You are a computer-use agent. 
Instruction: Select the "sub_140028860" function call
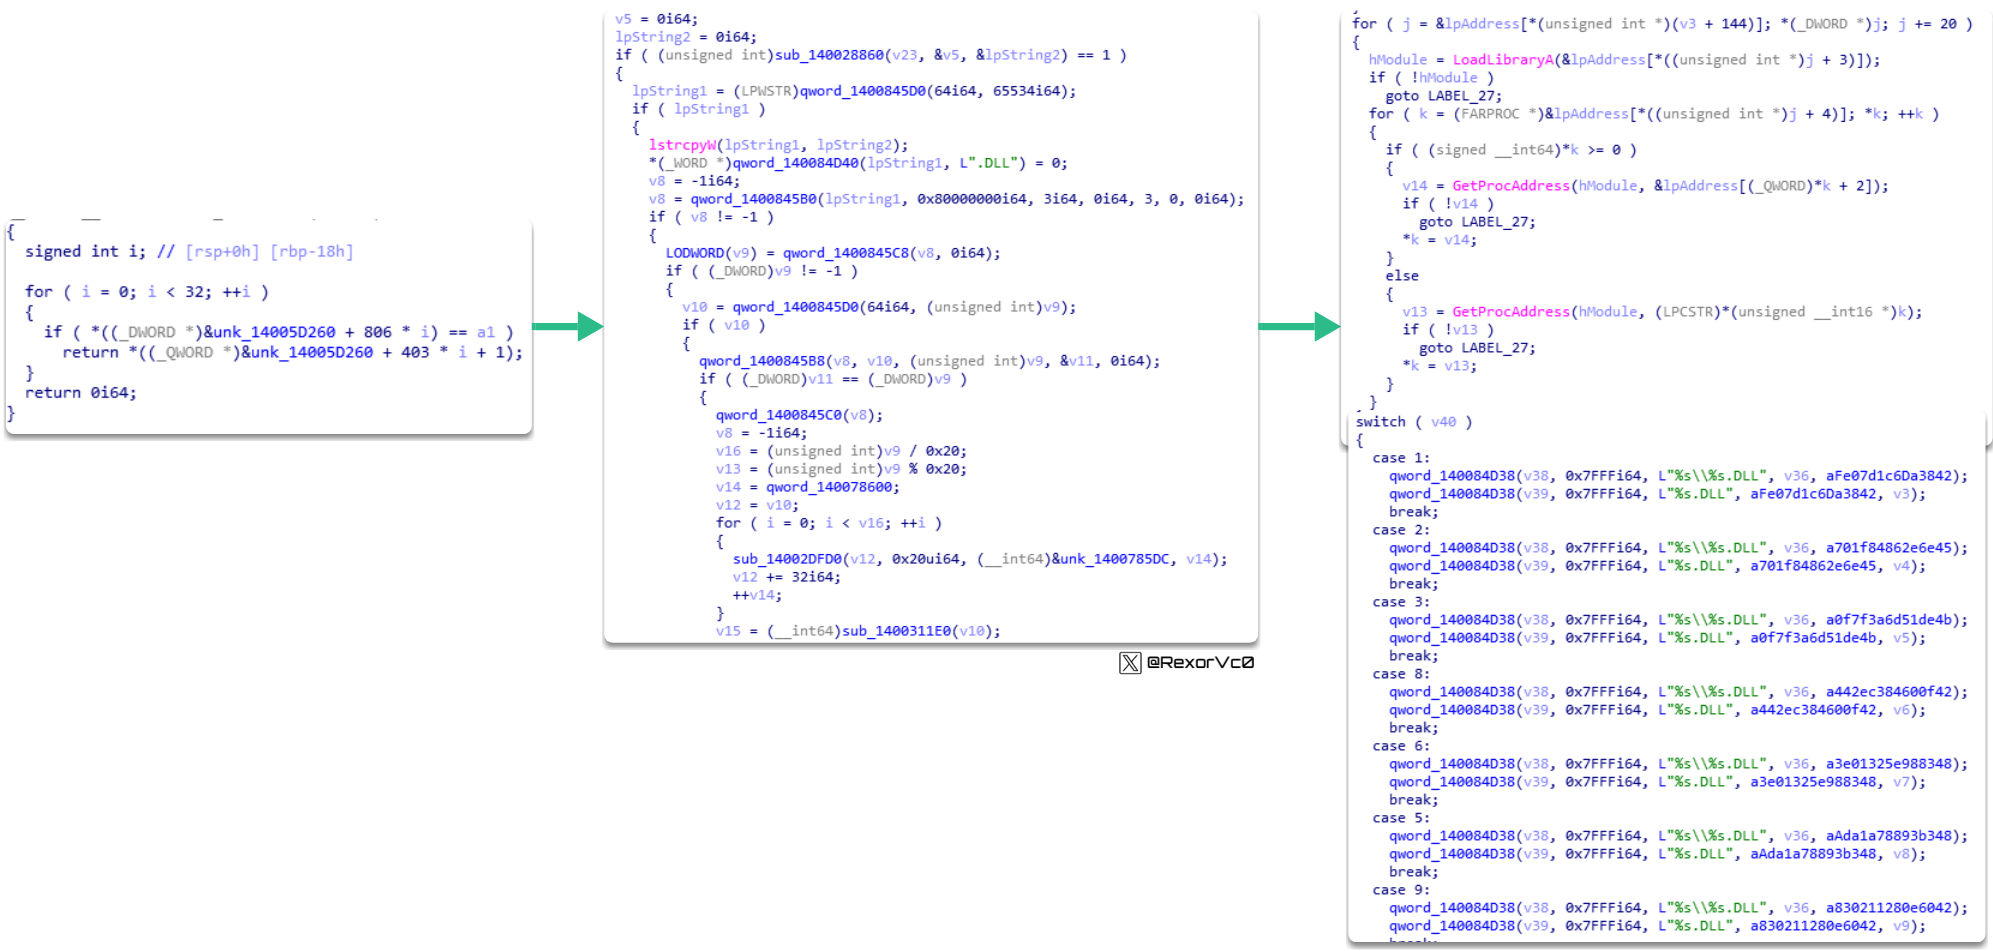click(830, 55)
